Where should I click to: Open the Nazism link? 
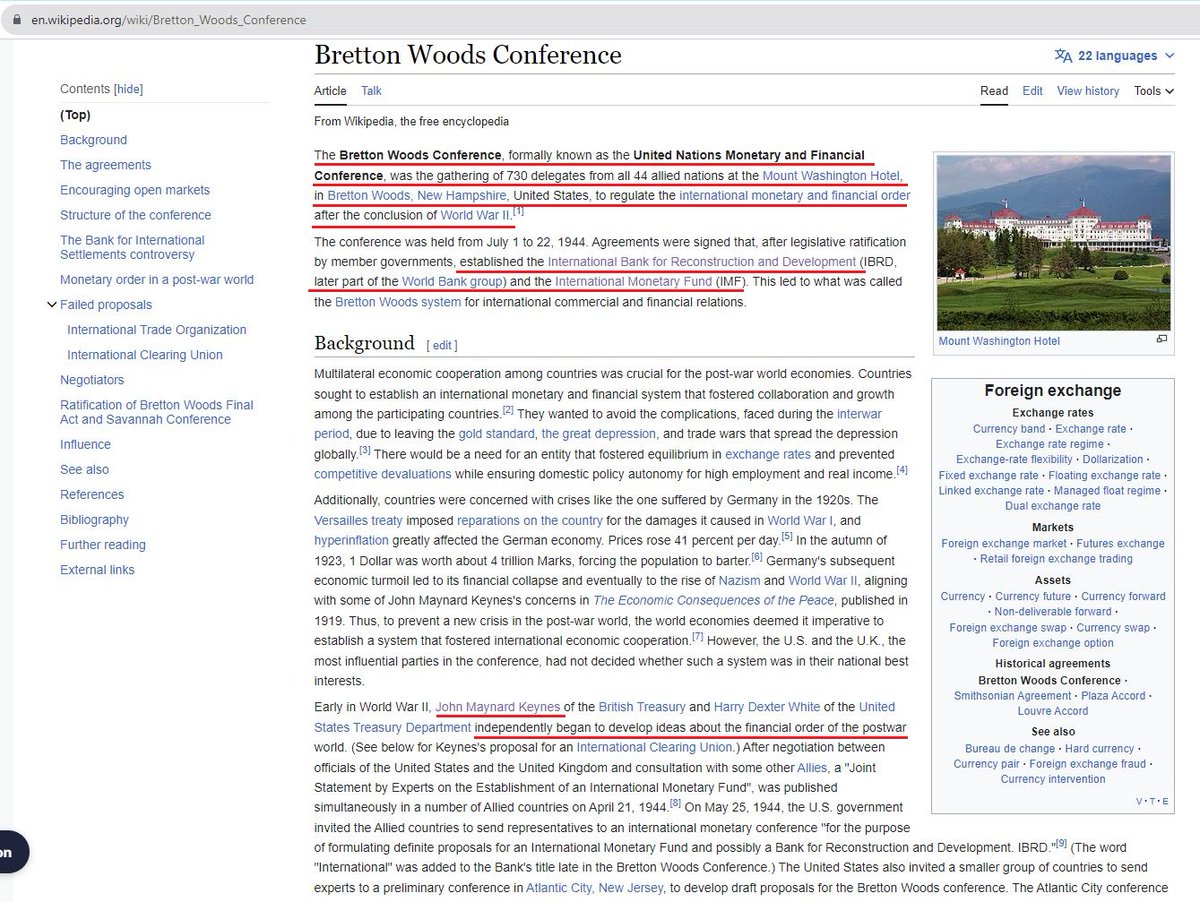pos(740,581)
